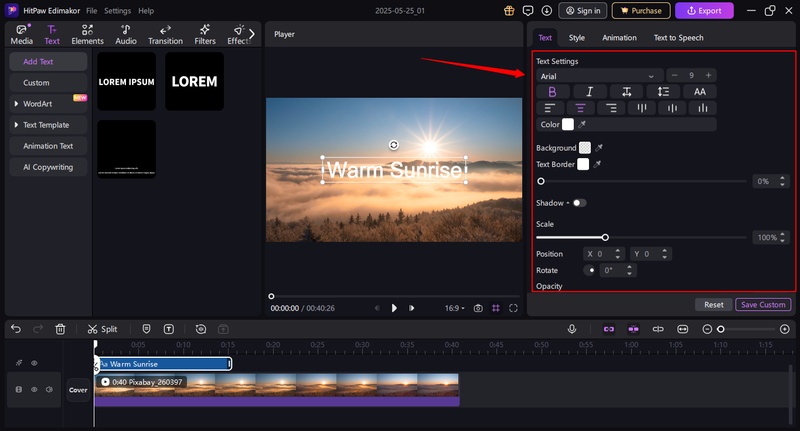Toggle the second purple snapping button

pyautogui.click(x=633, y=329)
